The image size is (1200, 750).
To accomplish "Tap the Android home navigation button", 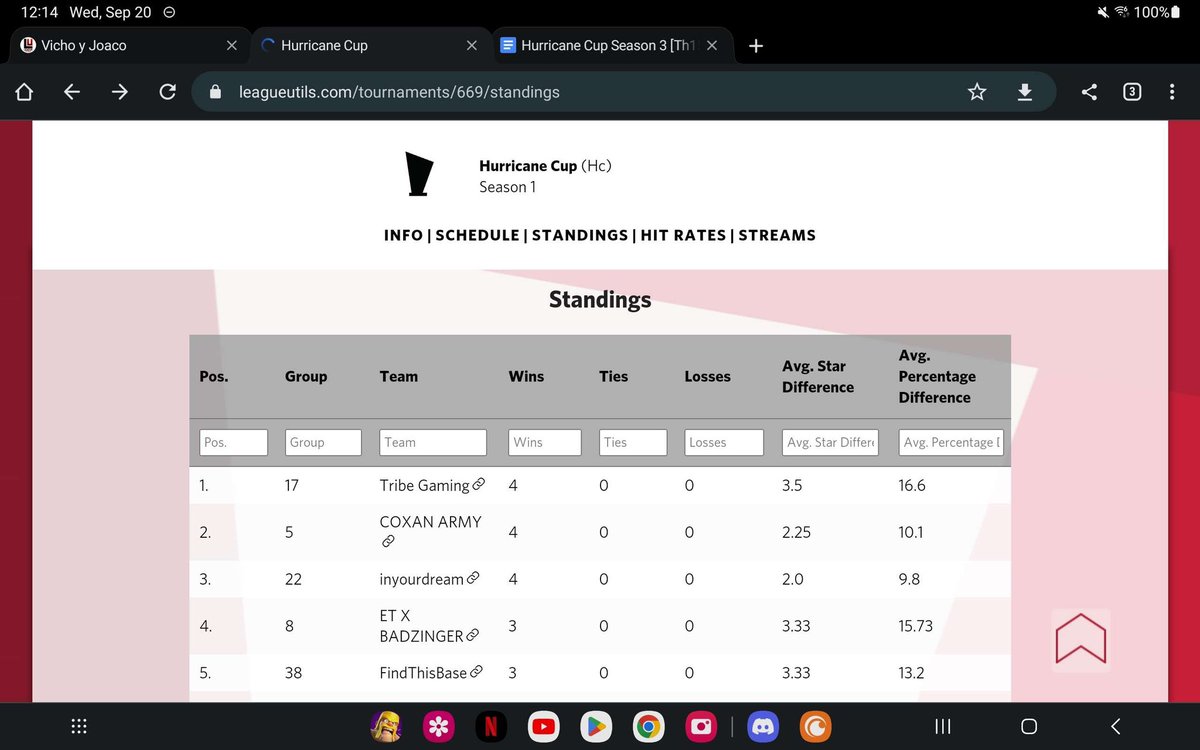I will point(1029,727).
